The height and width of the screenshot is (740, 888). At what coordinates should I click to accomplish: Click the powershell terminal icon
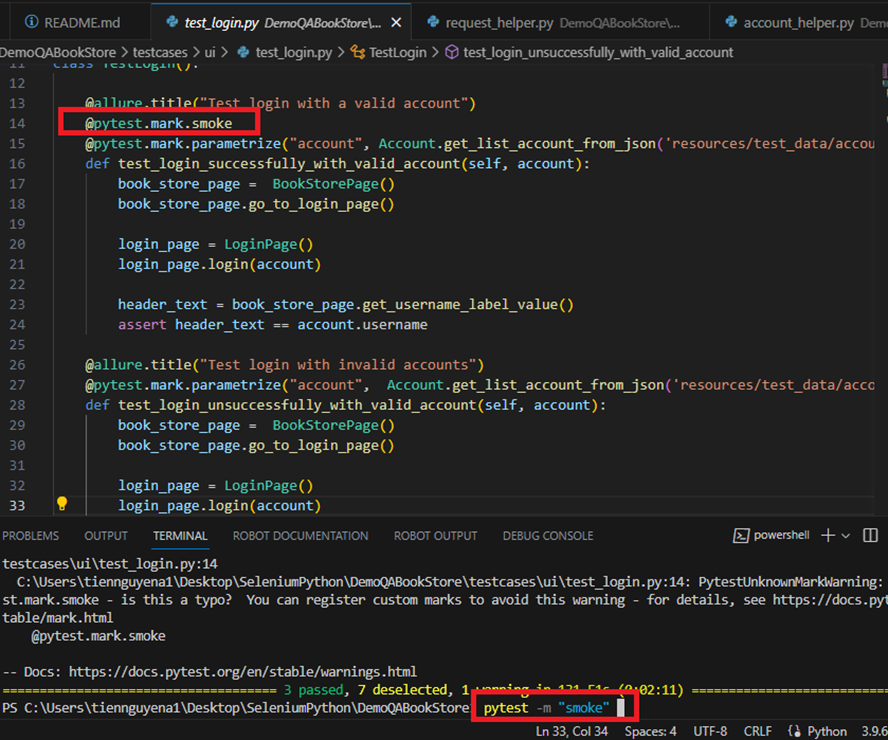tap(741, 536)
